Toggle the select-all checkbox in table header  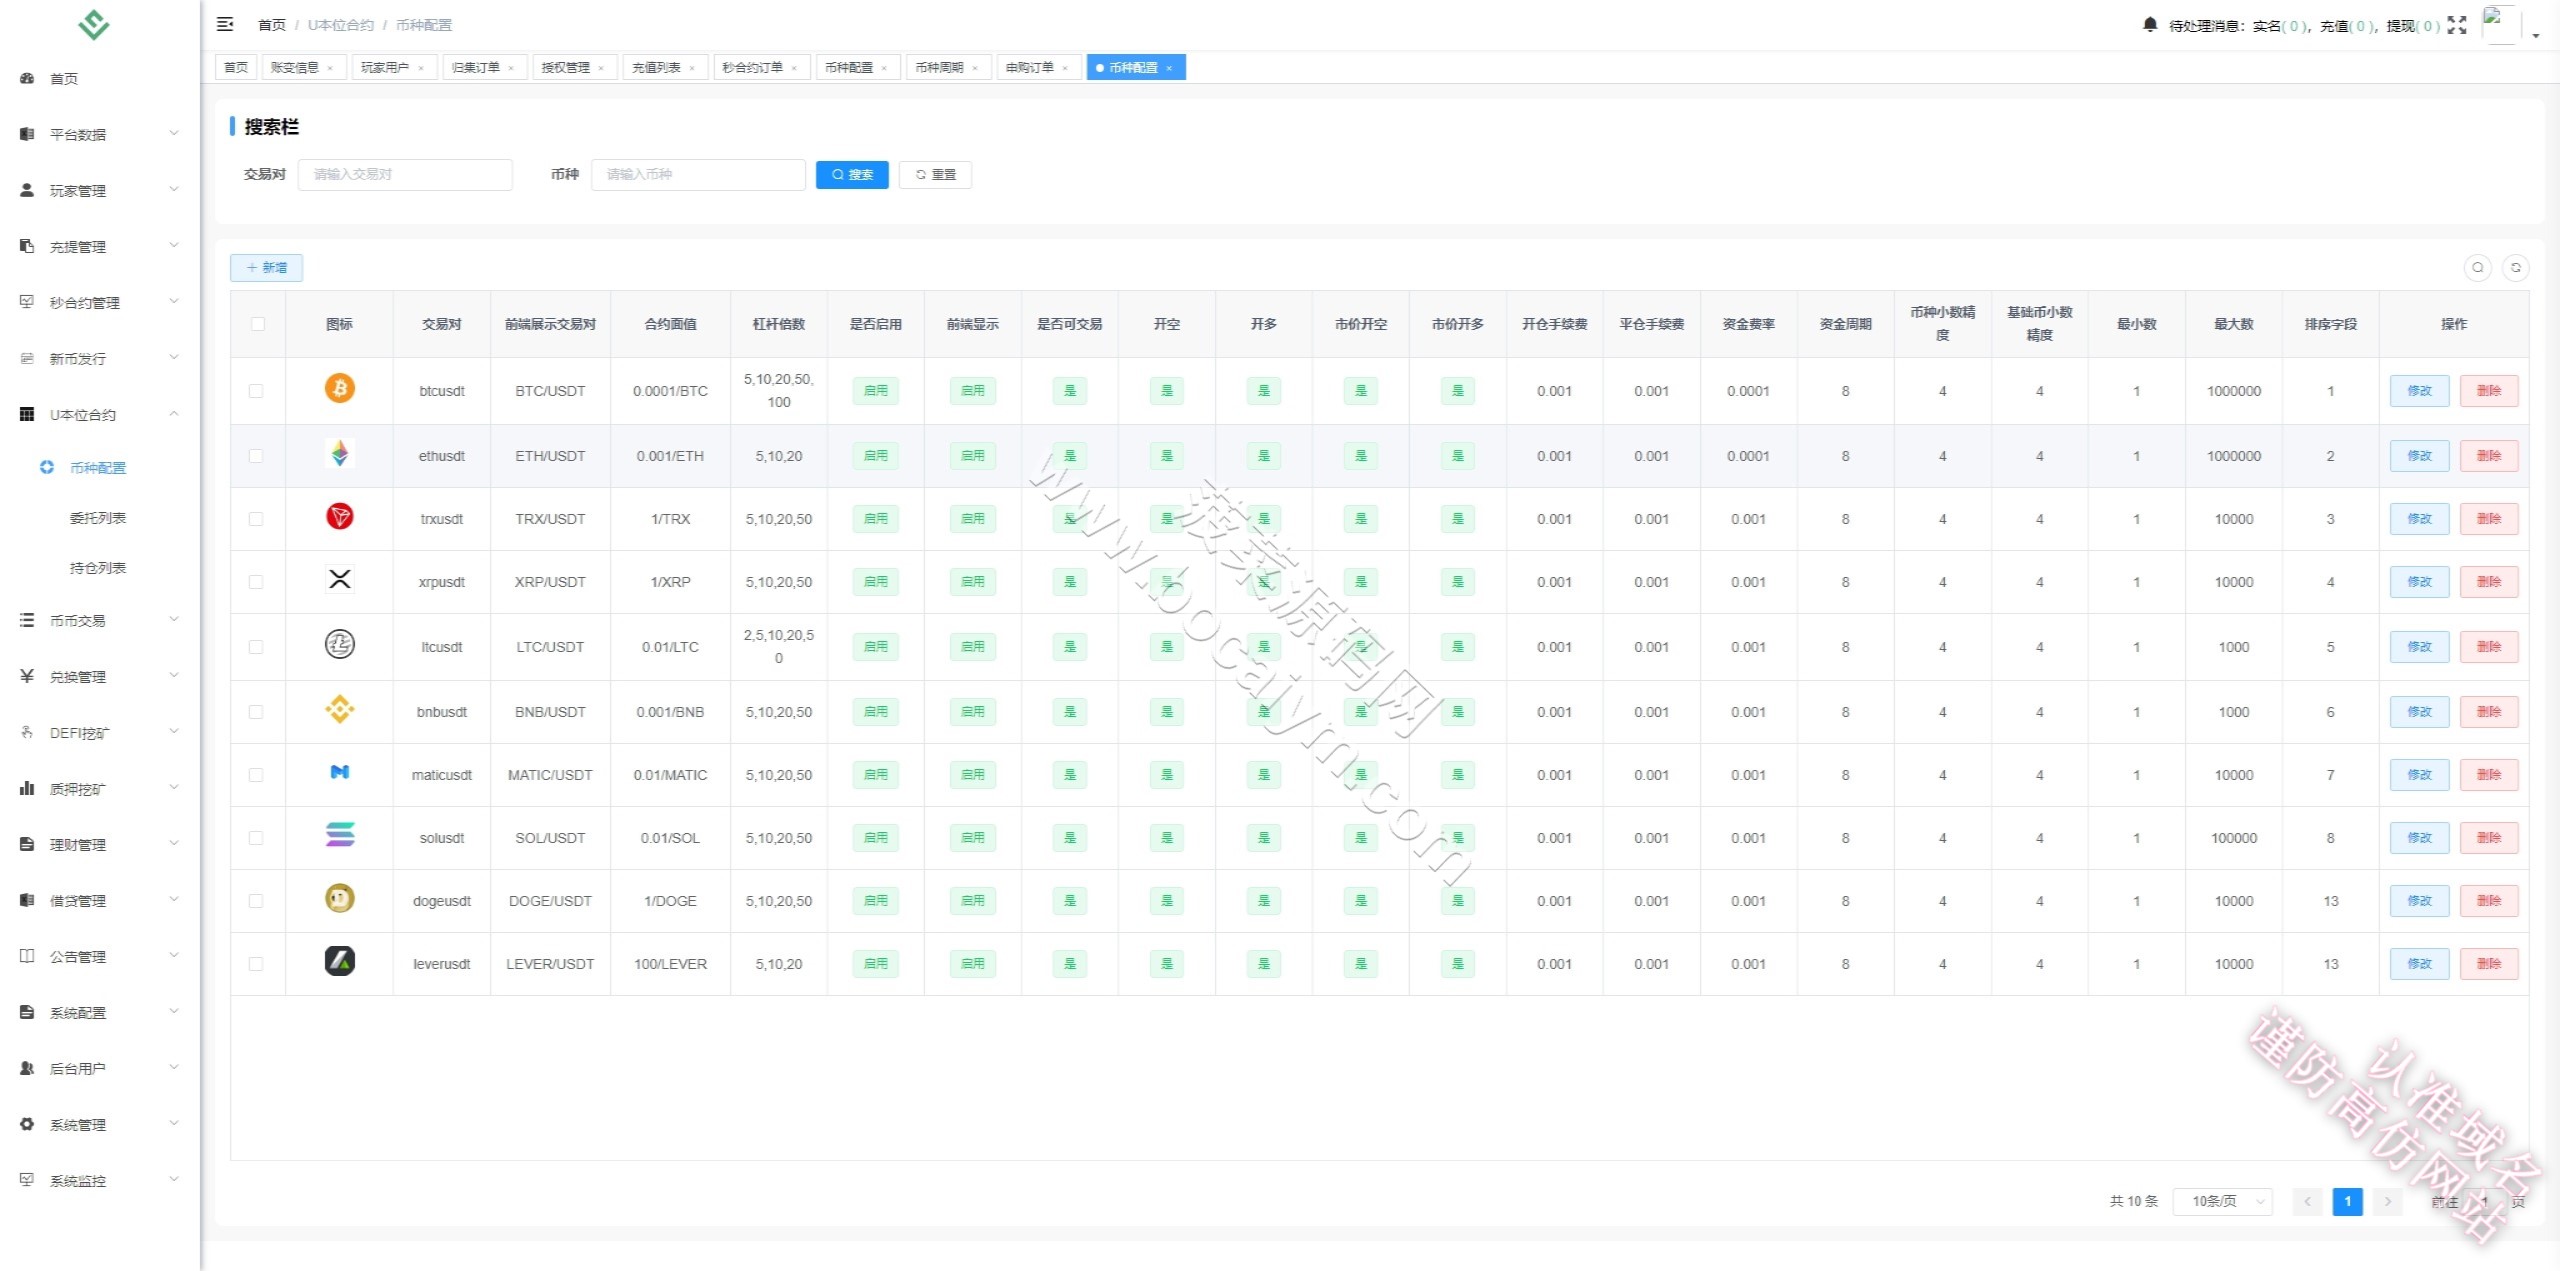point(258,324)
